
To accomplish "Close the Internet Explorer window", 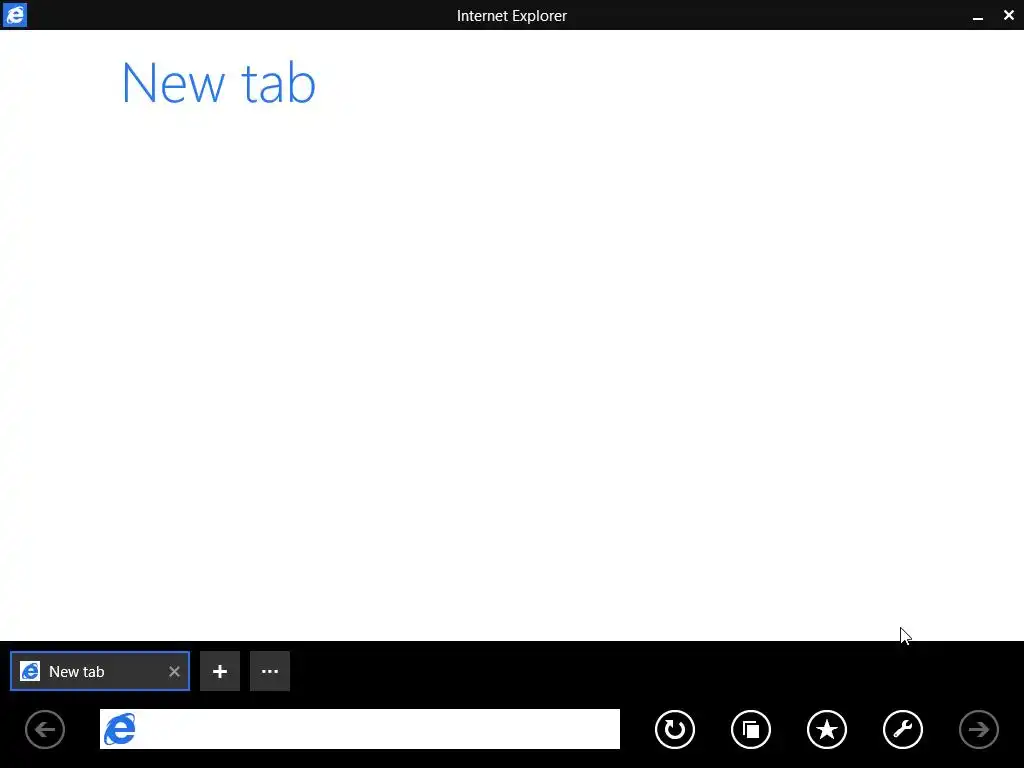I will [1009, 15].
